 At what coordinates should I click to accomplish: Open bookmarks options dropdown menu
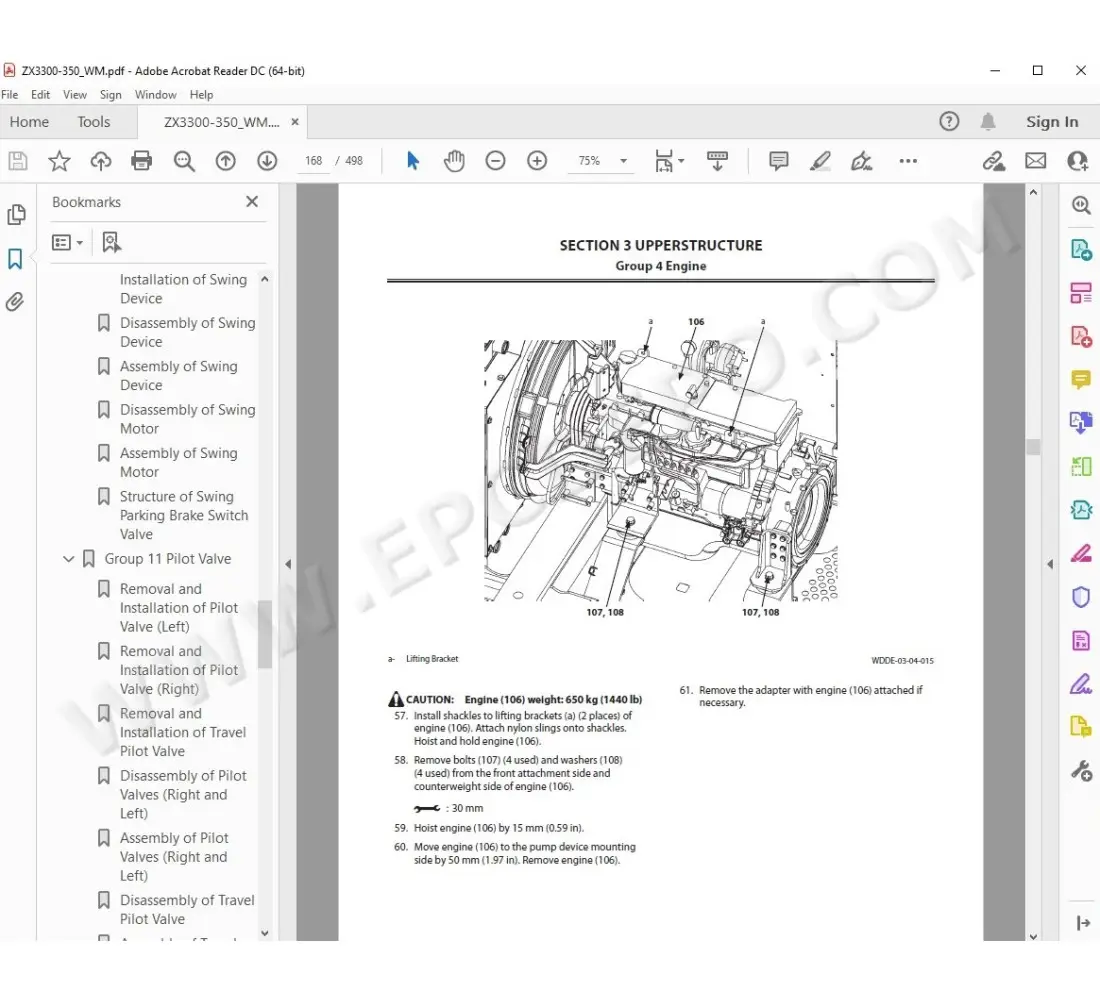click(67, 242)
